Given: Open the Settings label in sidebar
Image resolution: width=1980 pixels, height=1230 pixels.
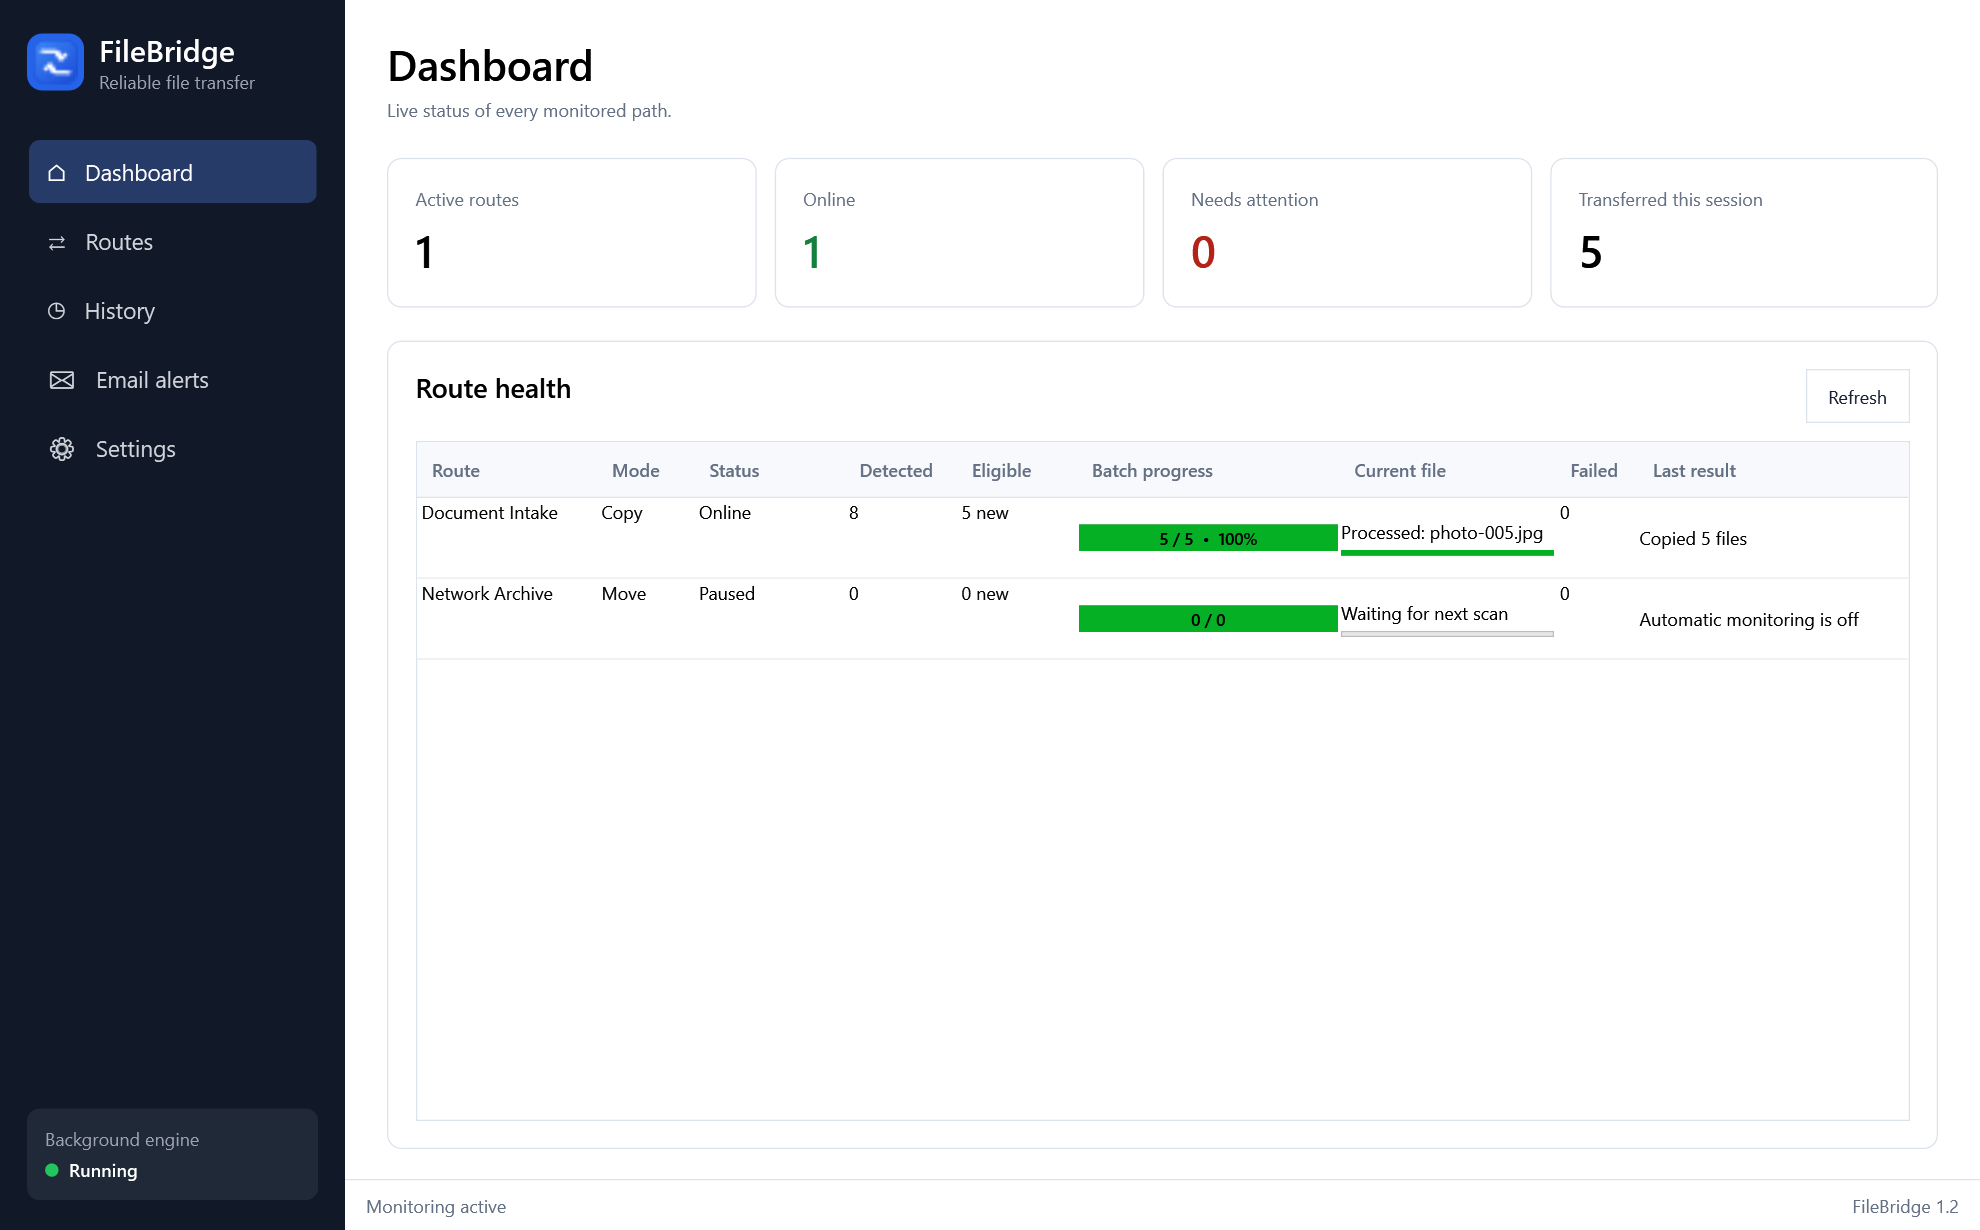Looking at the screenshot, I should tap(136, 449).
